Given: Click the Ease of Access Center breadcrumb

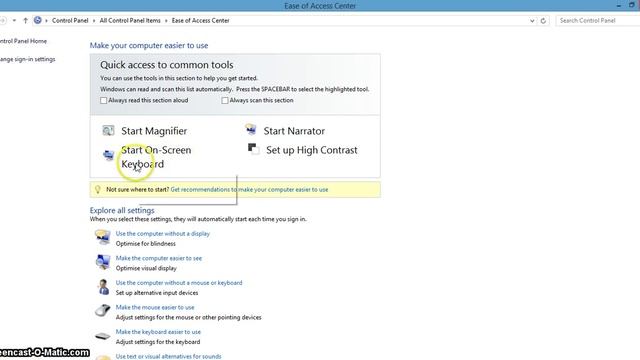Looking at the screenshot, I should coord(200,20).
